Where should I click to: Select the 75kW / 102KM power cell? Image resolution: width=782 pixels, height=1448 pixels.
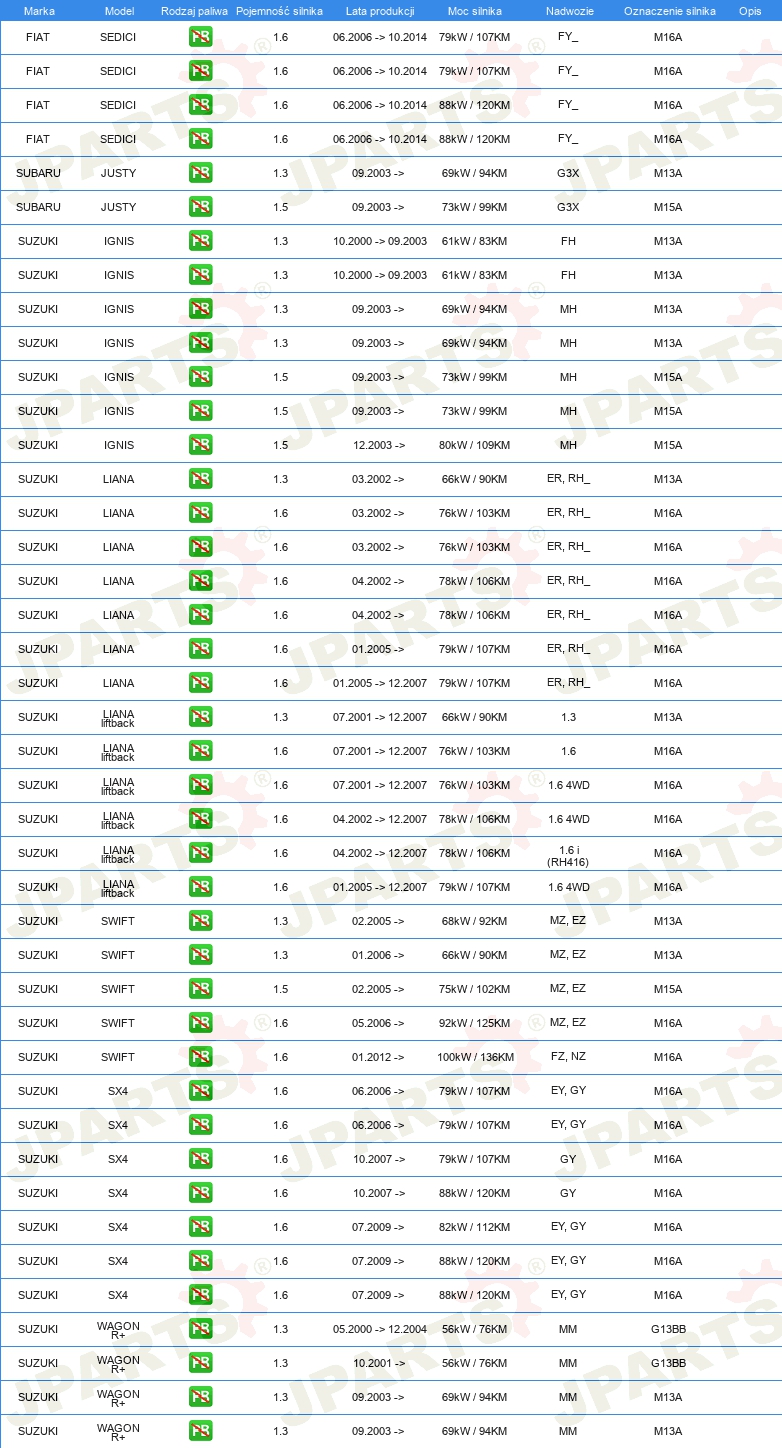coord(474,989)
